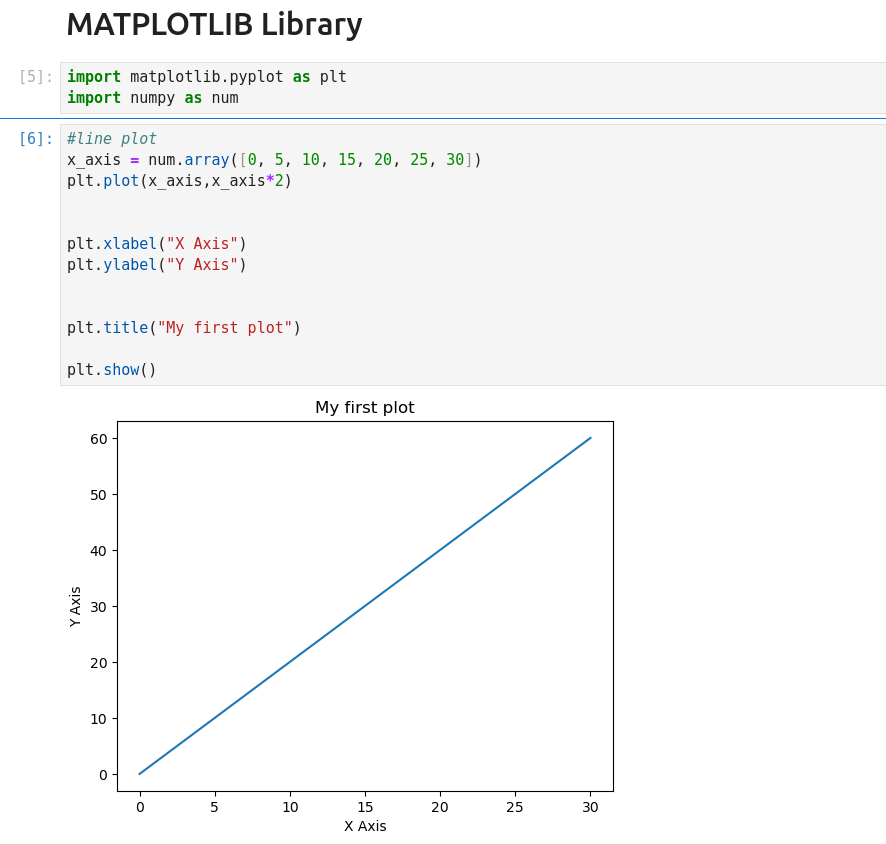
Task: Click the MATPLOTLIB Library heading
Action: pyautogui.click(x=214, y=25)
